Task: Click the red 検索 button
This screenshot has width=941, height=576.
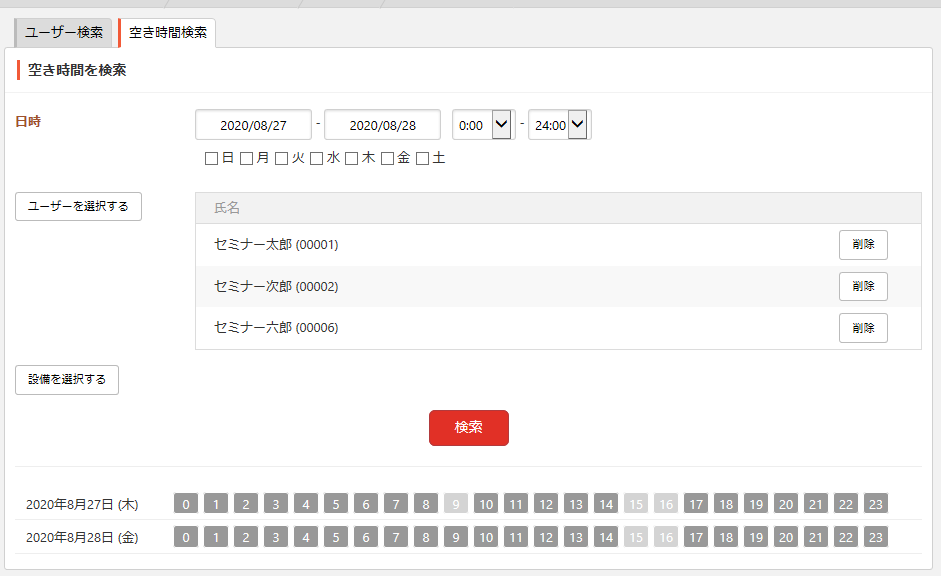Action: [x=469, y=428]
